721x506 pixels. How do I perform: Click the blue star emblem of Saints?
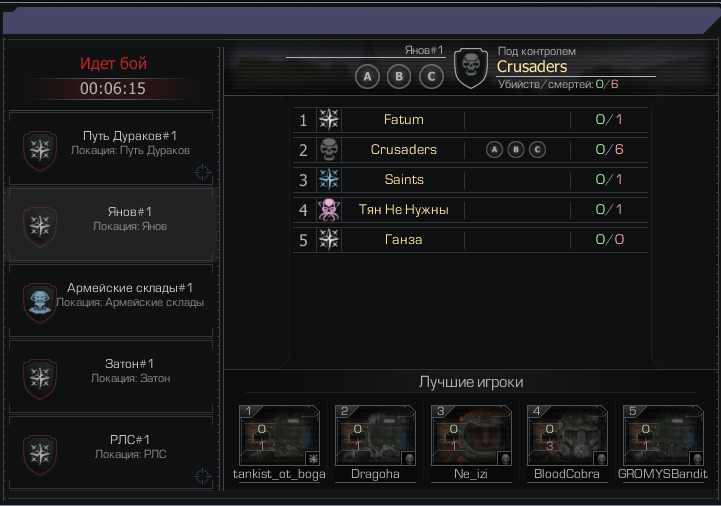[x=329, y=179]
